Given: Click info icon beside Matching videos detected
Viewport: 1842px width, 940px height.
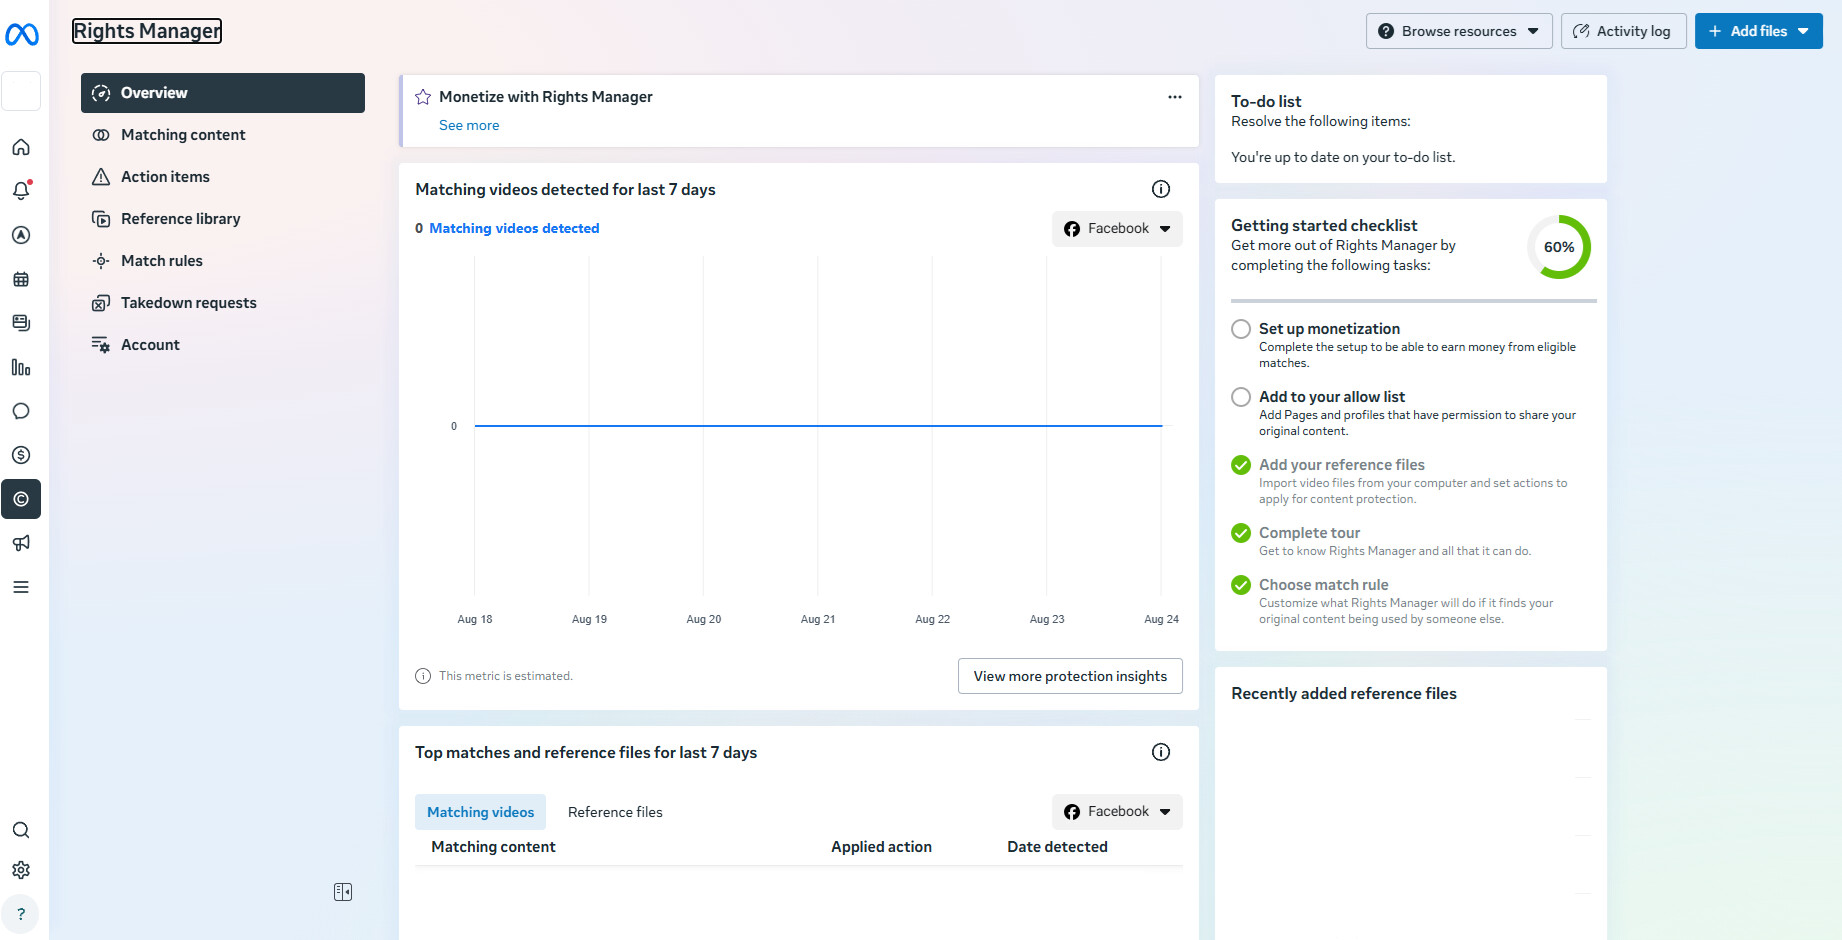Looking at the screenshot, I should coord(1160,189).
